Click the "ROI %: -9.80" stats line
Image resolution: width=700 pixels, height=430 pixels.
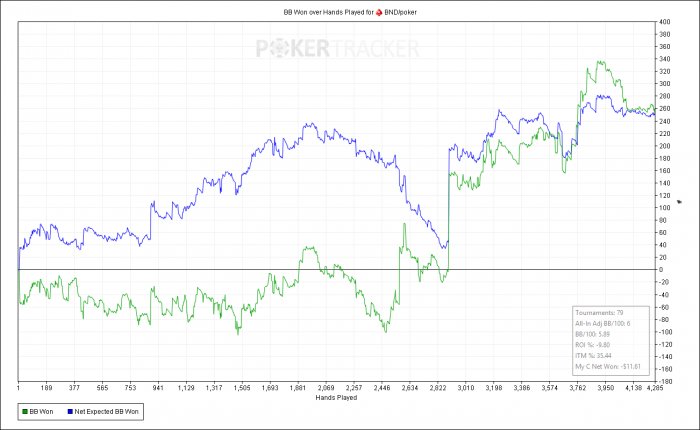[x=592, y=345]
